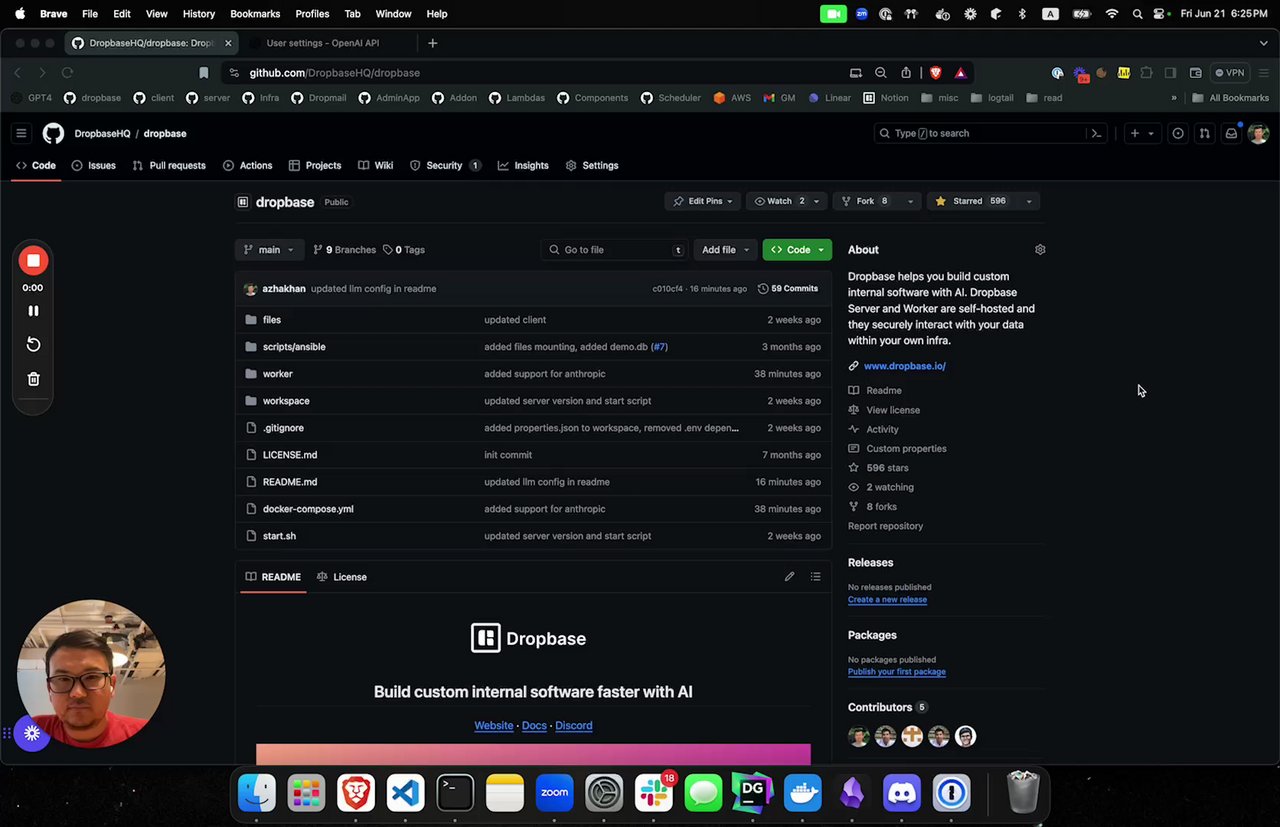Open the user avatar menu

pyautogui.click(x=1258, y=133)
